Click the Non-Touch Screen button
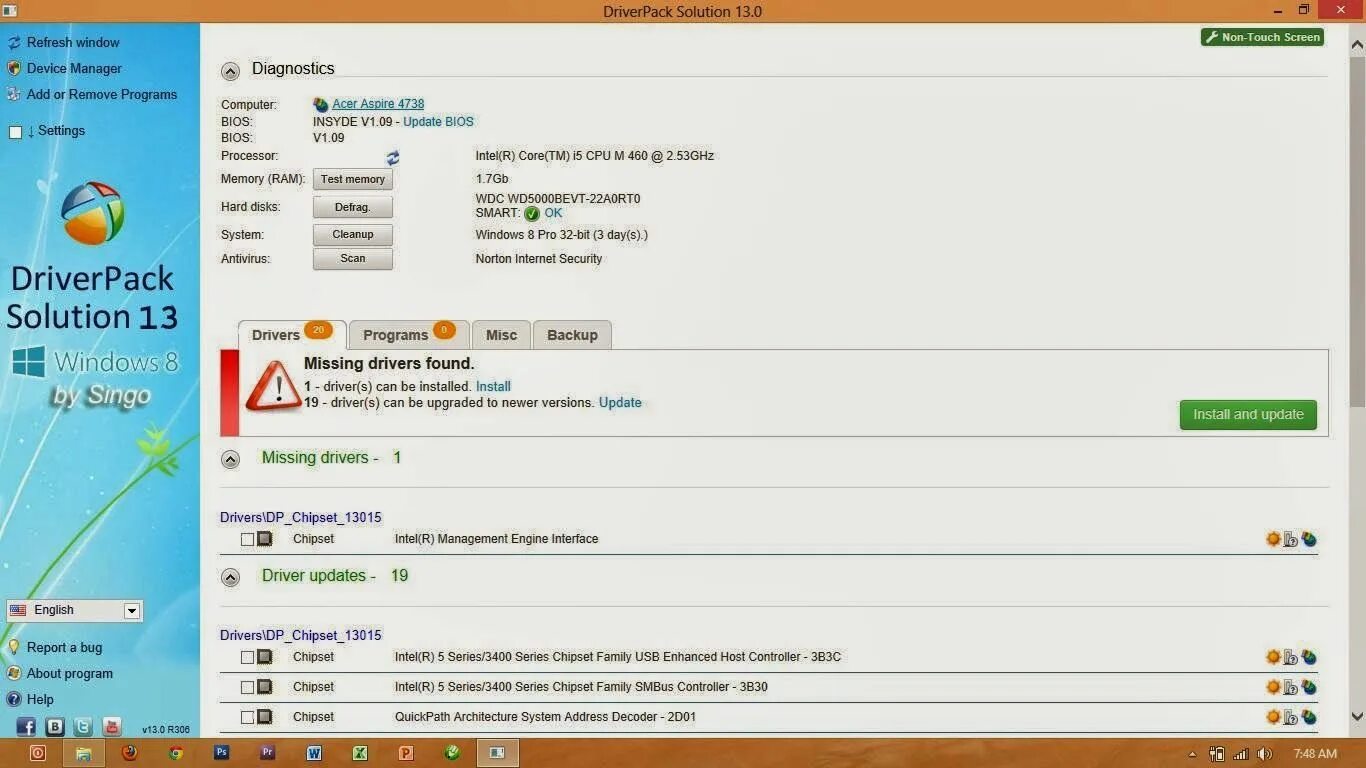Screen dimensions: 1366x768 1262,37
